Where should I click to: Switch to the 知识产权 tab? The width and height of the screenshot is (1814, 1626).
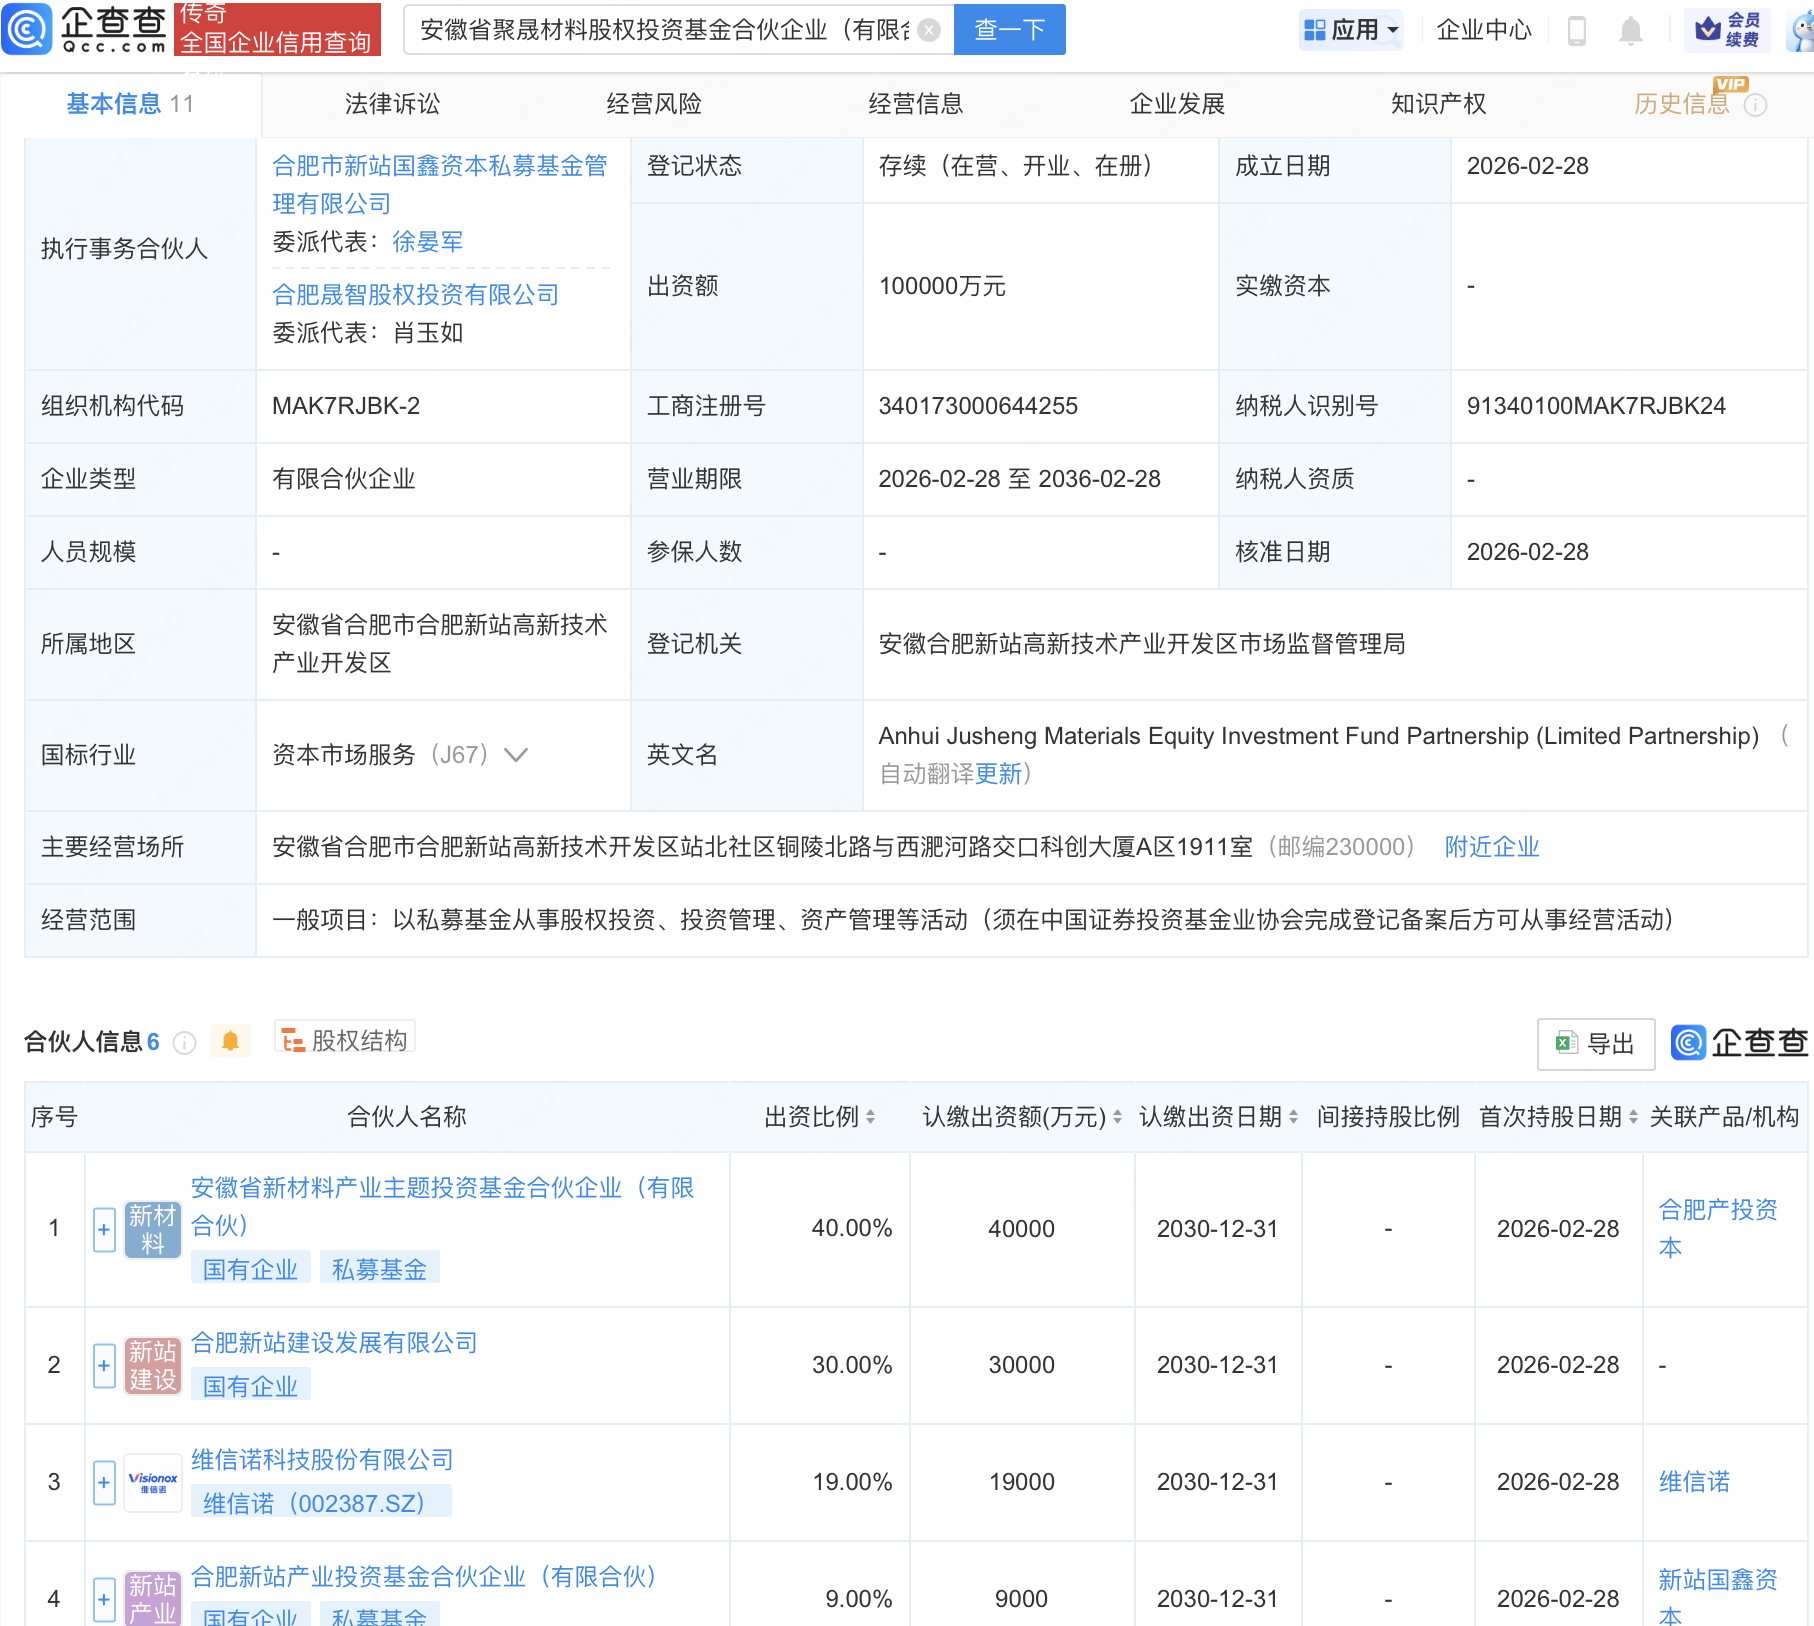[1438, 104]
